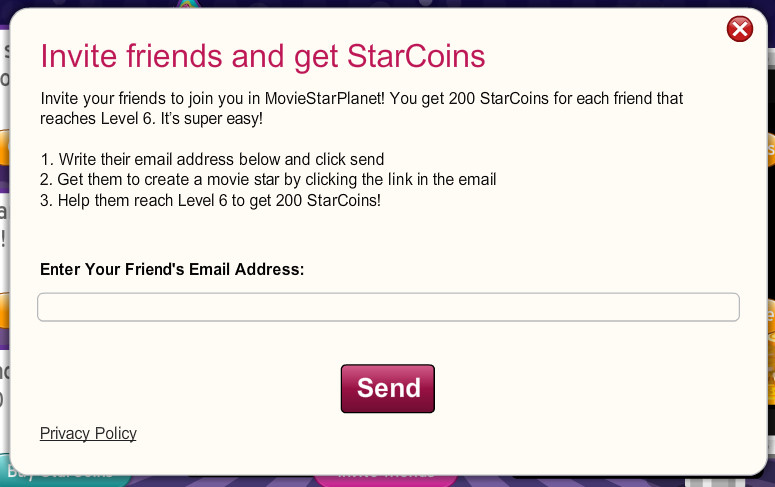Click the "Enter Your Friend's Email Address" label

[x=172, y=269]
